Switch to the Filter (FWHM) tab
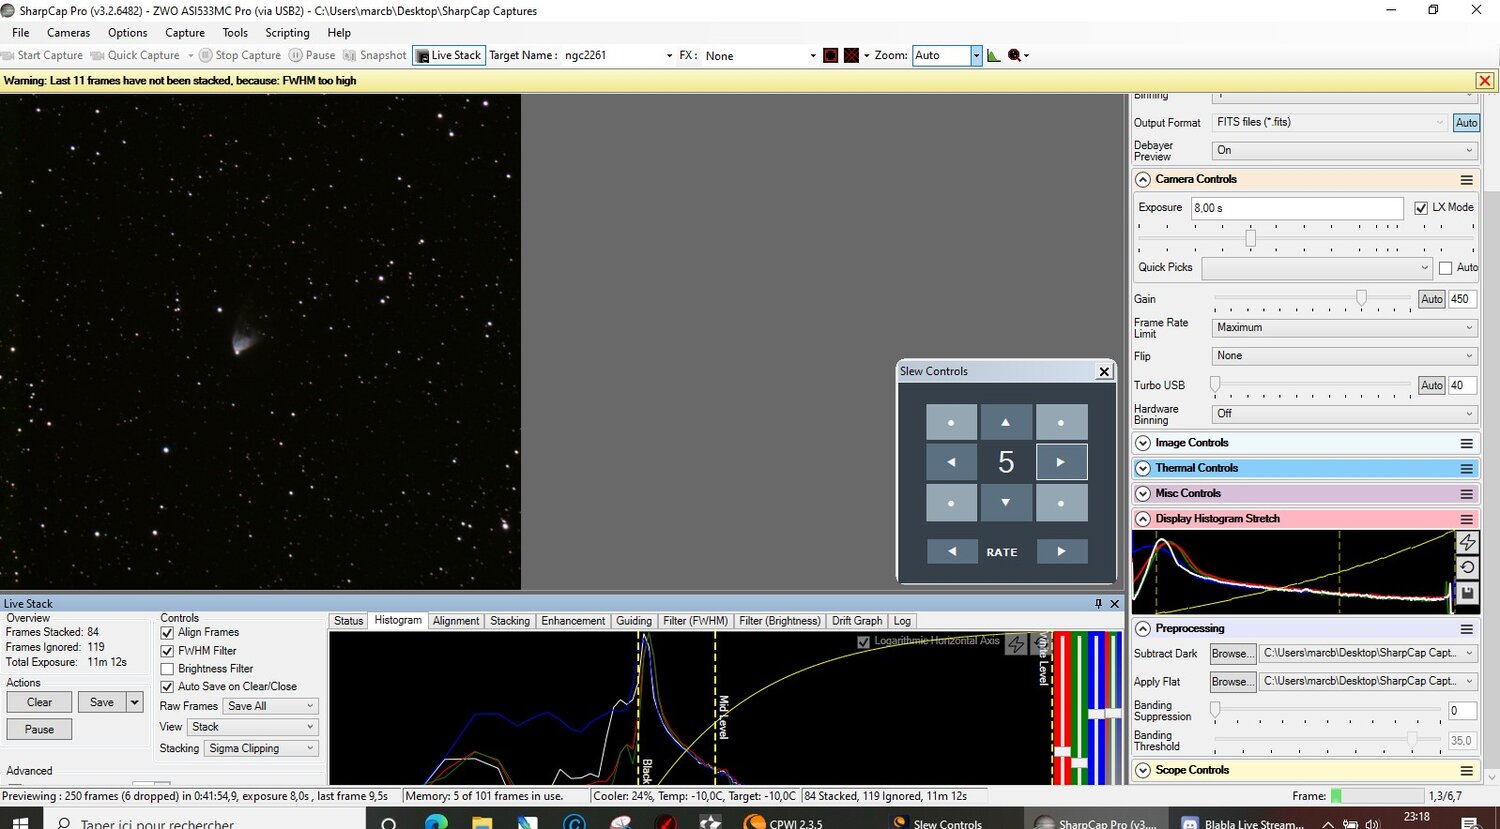Screen dimensions: 1500x829 point(696,621)
